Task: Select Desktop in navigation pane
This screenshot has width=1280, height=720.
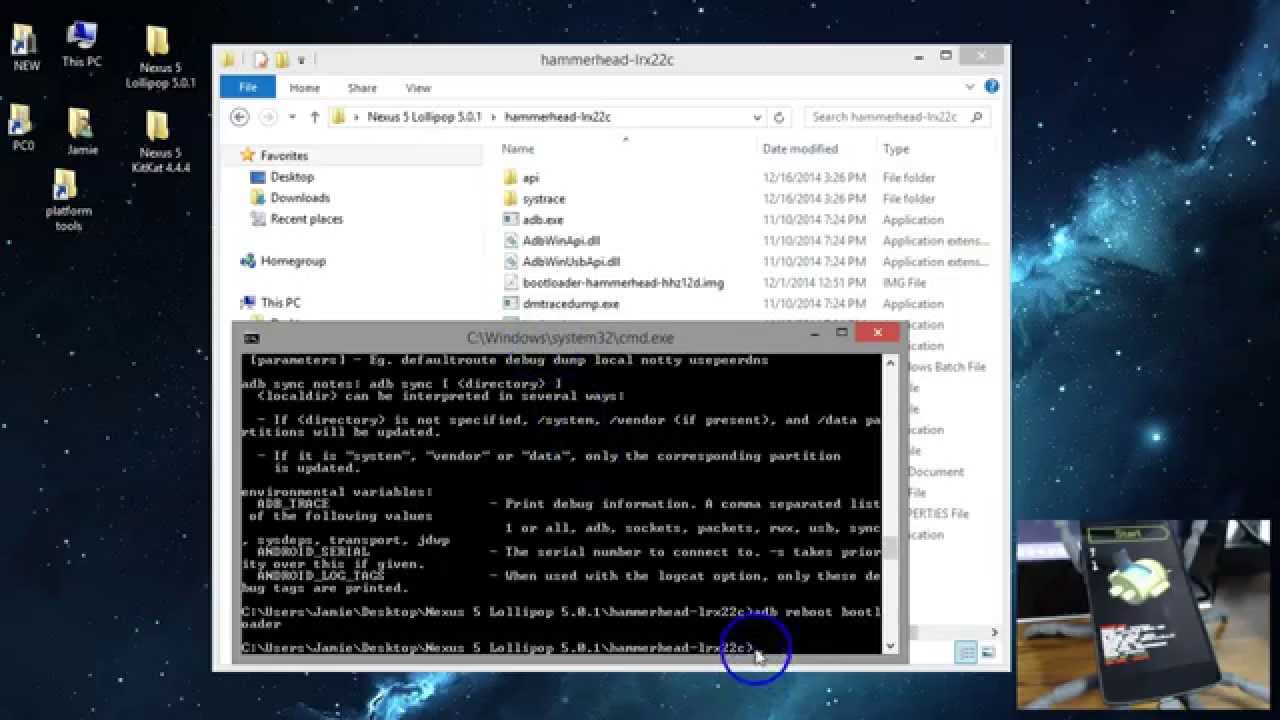Action: [x=292, y=177]
